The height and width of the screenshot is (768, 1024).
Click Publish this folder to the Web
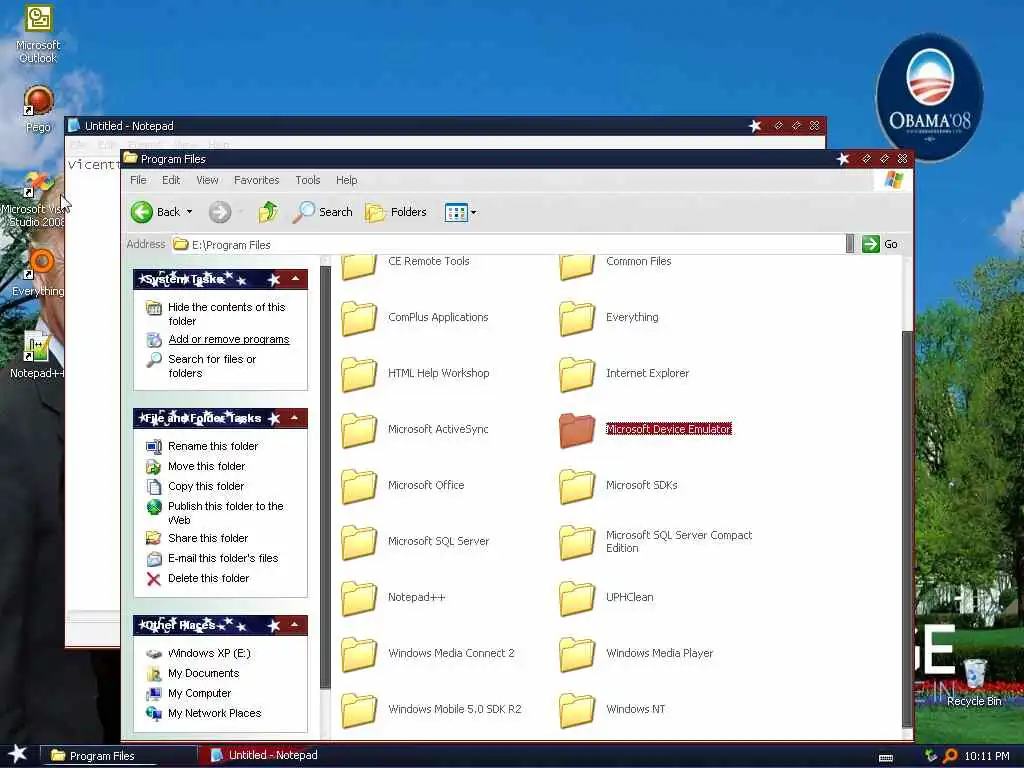(226, 513)
